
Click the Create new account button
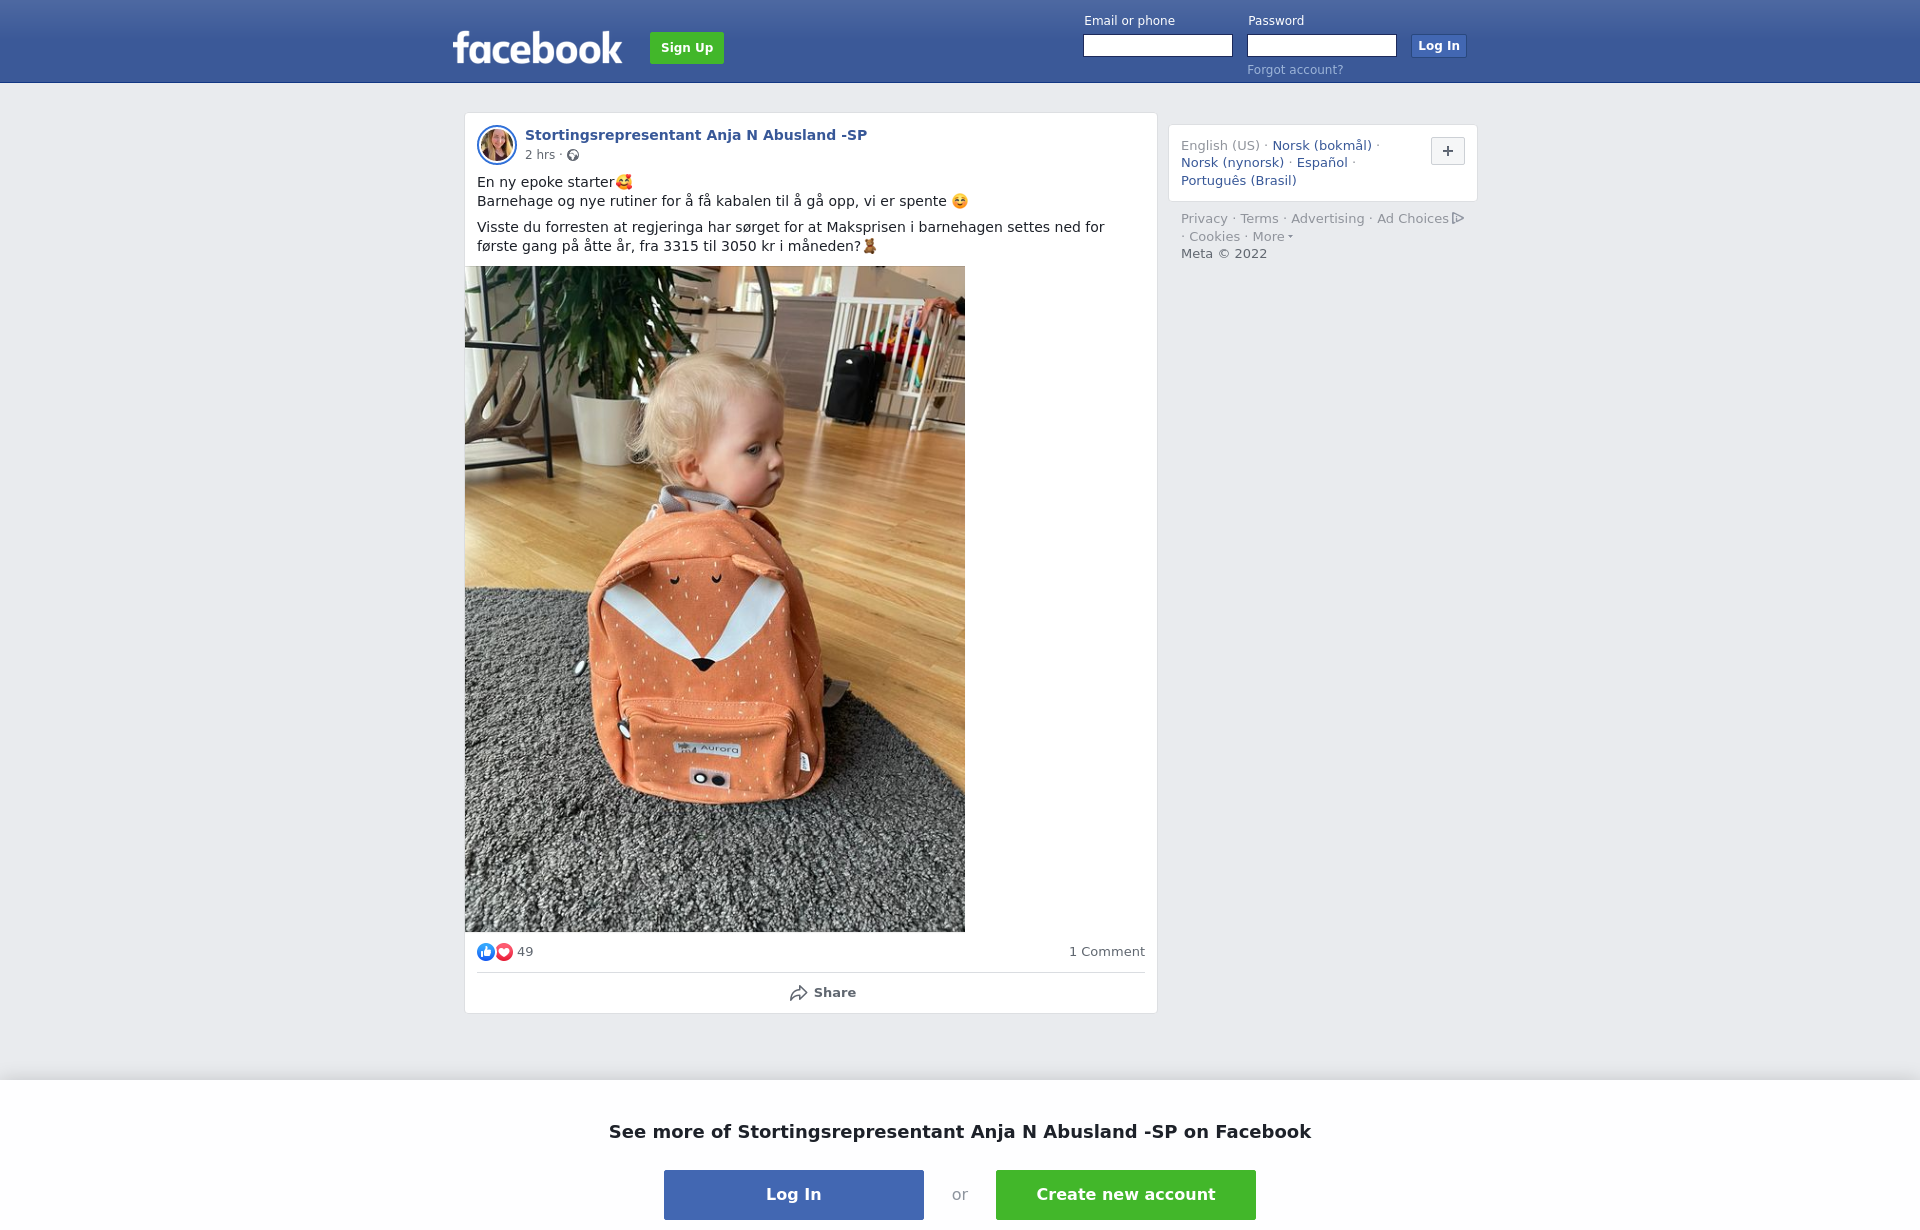1126,1195
